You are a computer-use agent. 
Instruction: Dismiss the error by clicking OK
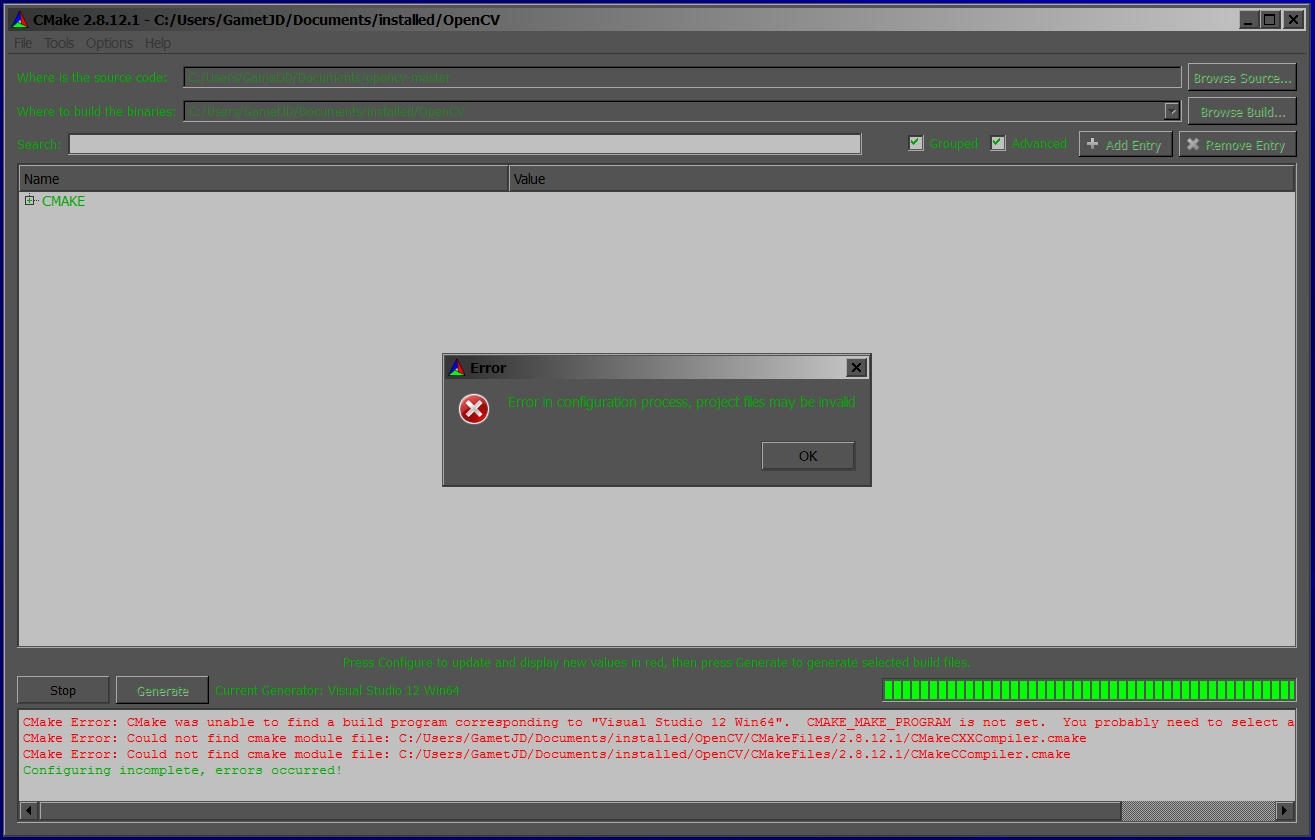tap(808, 456)
